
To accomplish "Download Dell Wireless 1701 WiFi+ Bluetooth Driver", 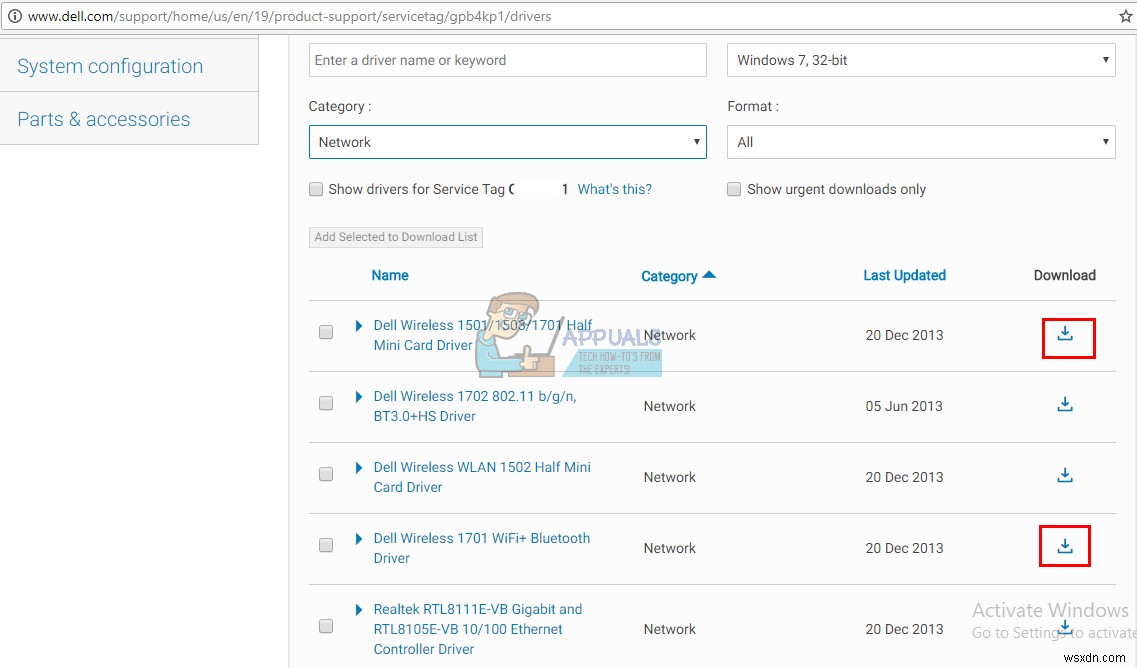I will click(x=1064, y=546).
